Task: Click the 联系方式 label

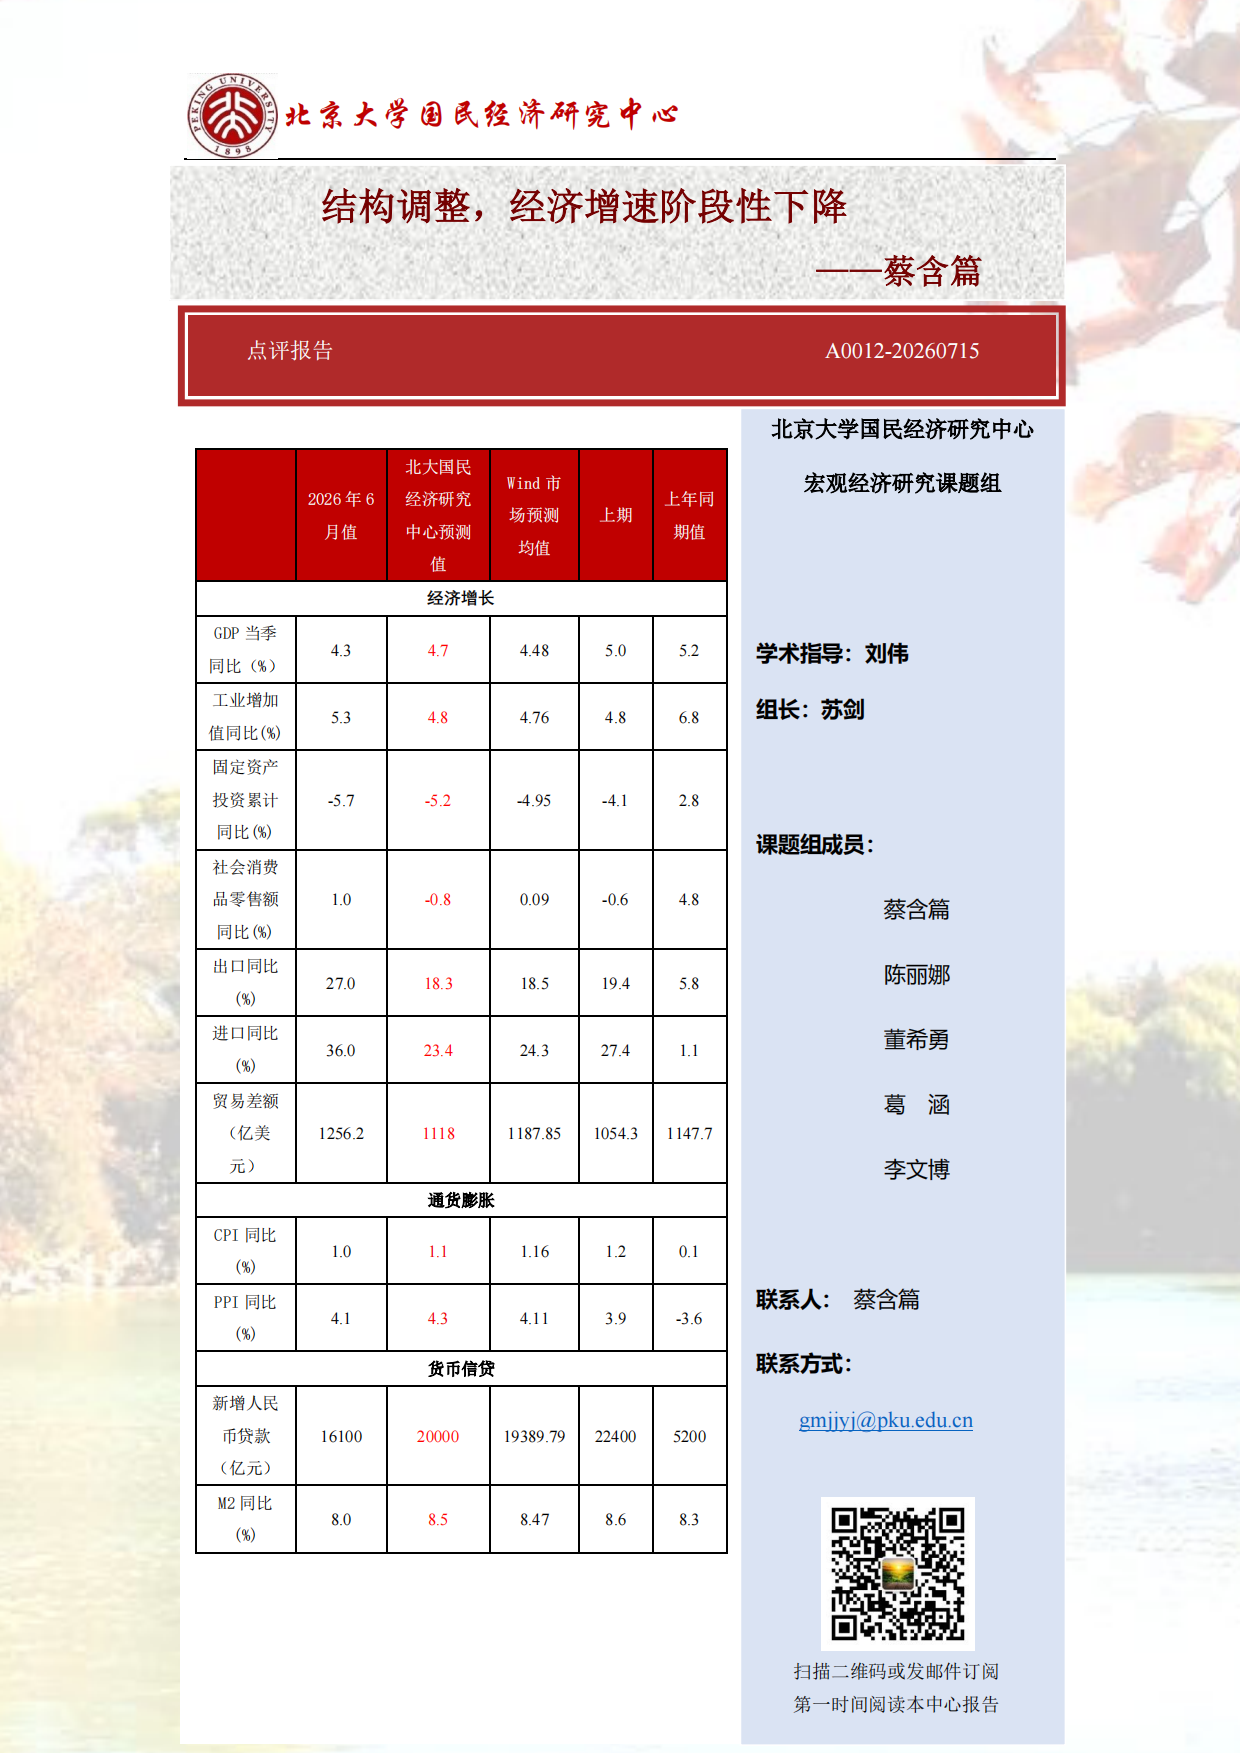Action: [804, 1364]
